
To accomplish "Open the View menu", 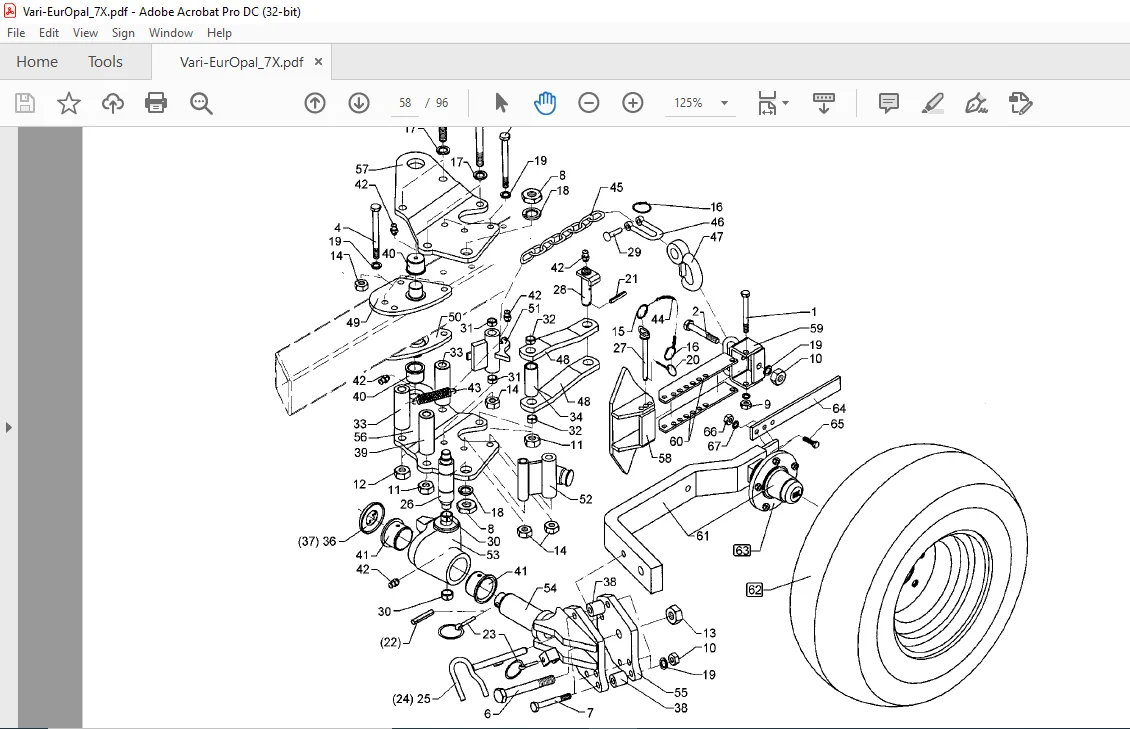I will point(85,32).
